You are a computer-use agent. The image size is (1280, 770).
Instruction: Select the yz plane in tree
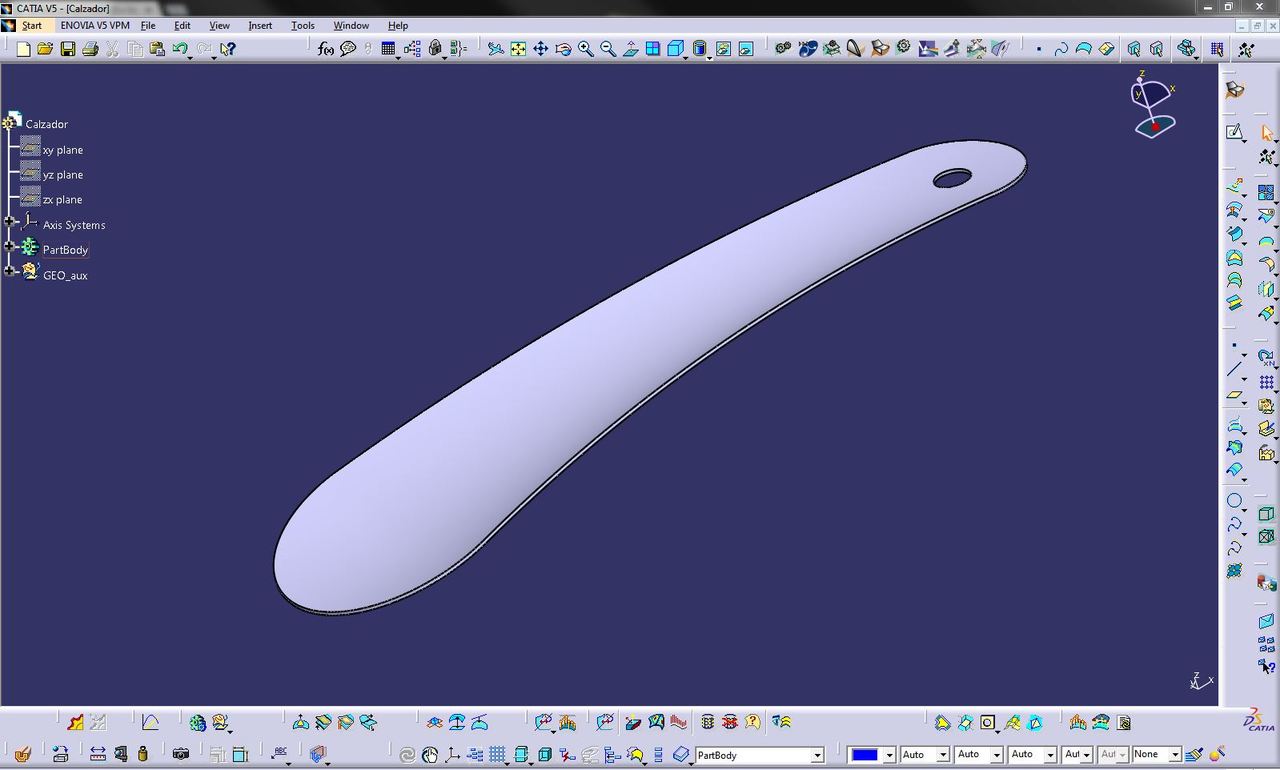pos(62,175)
